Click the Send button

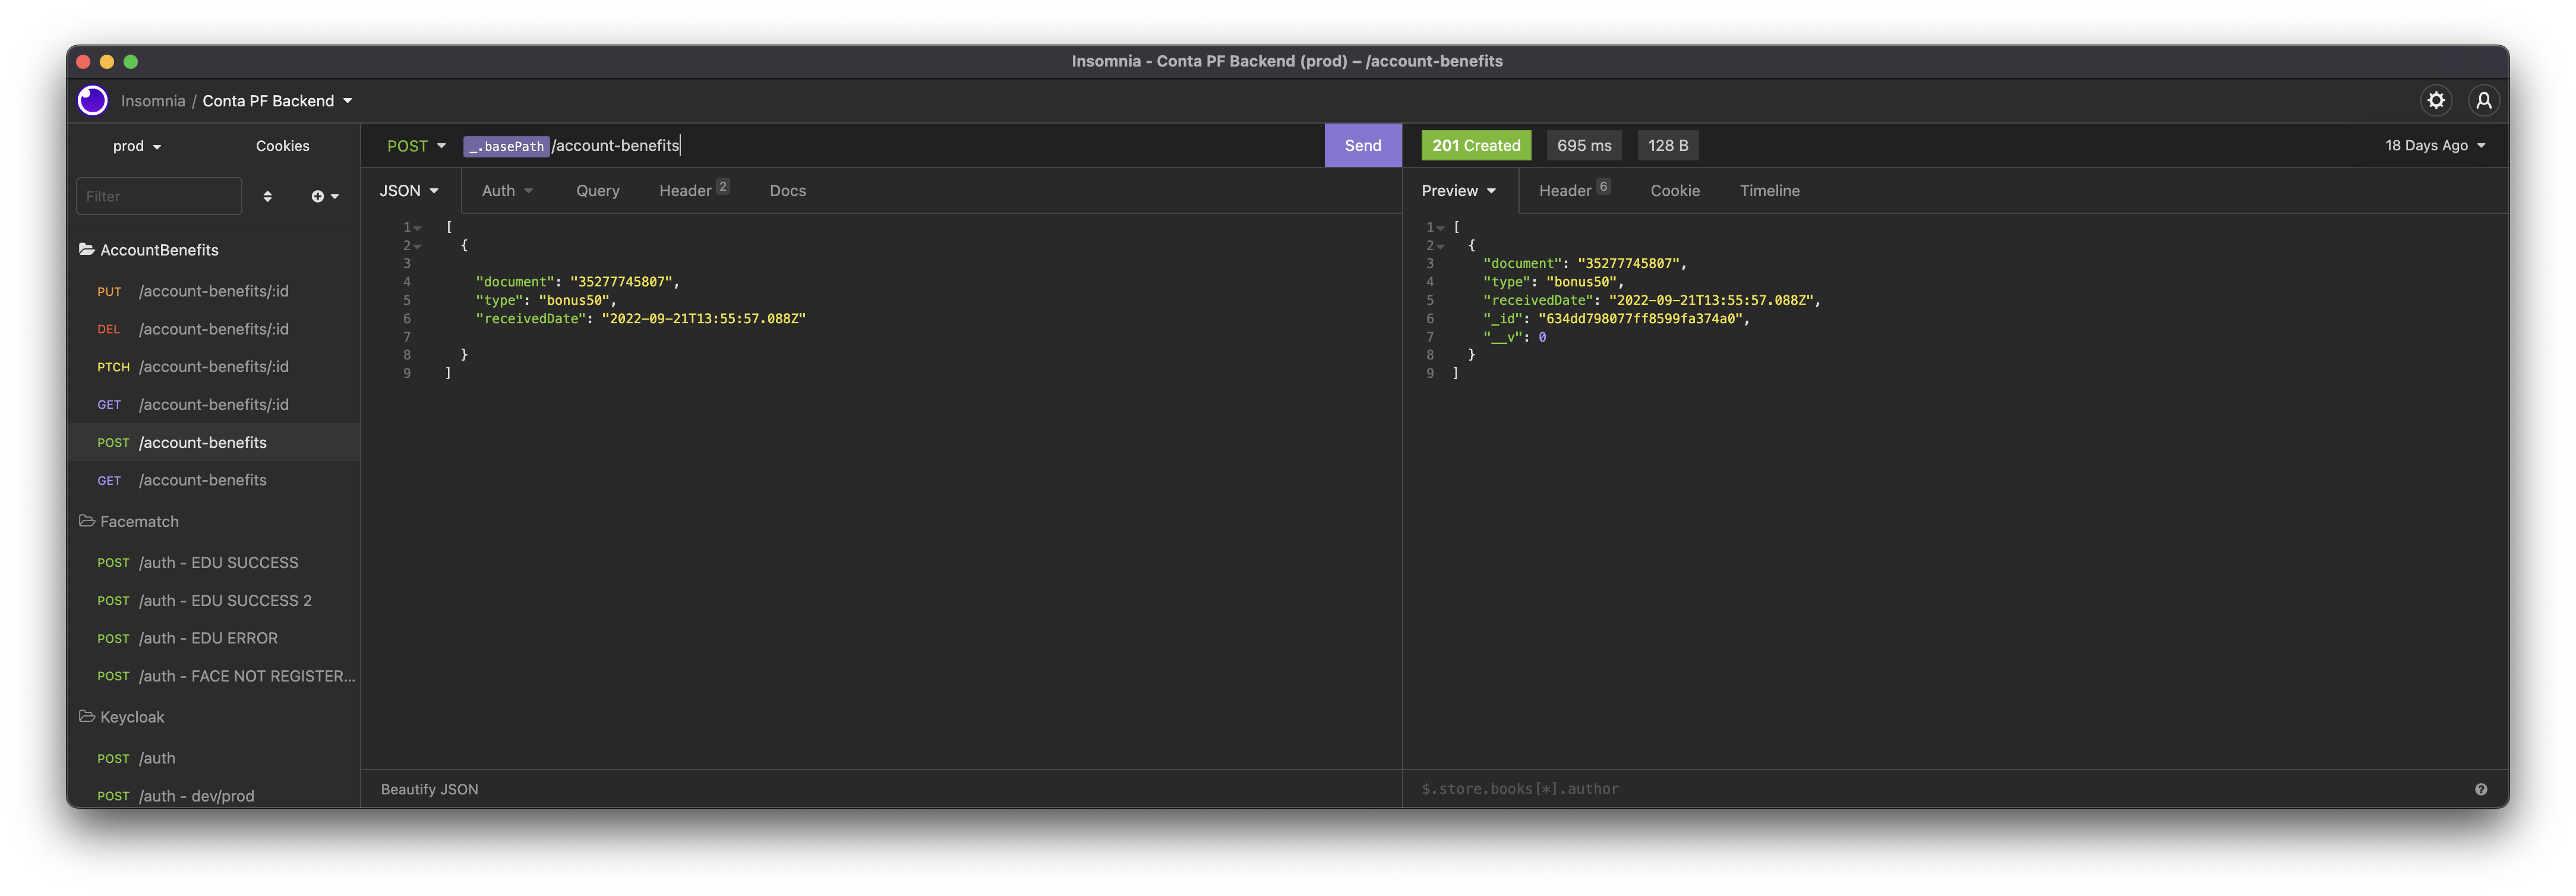click(1362, 146)
